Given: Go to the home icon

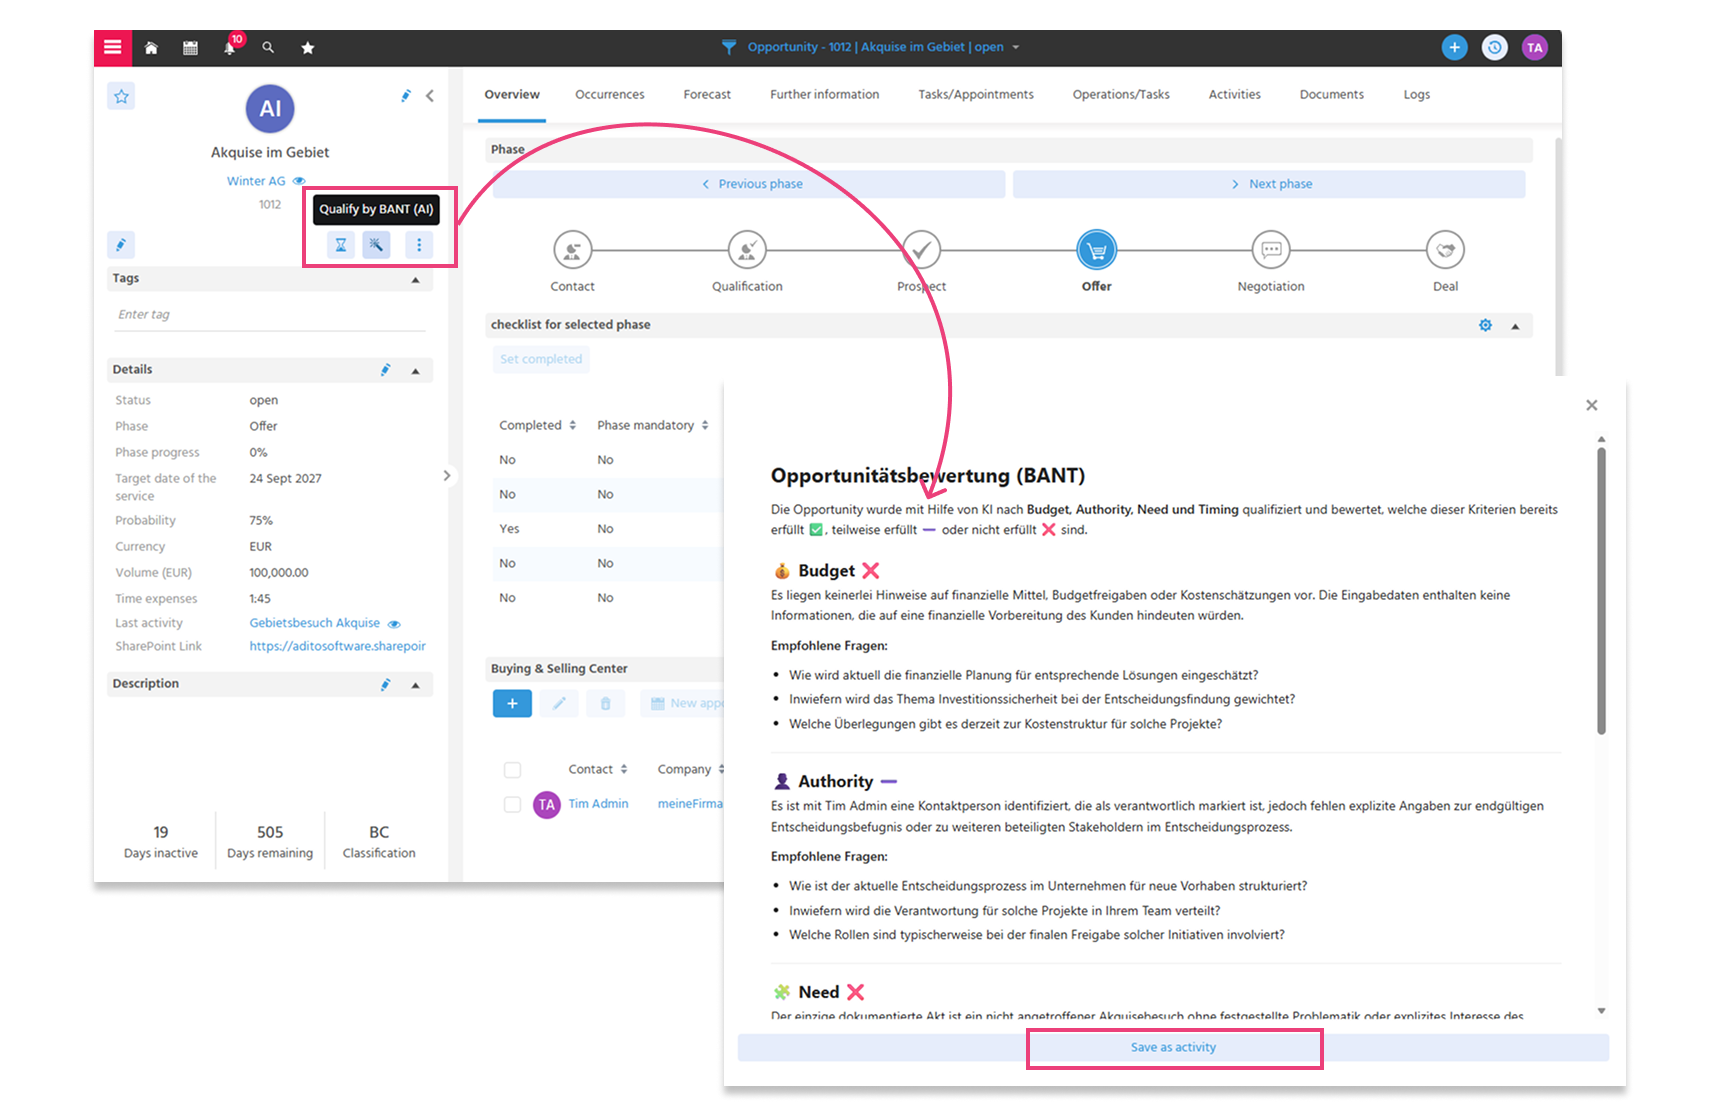Looking at the screenshot, I should [x=151, y=47].
